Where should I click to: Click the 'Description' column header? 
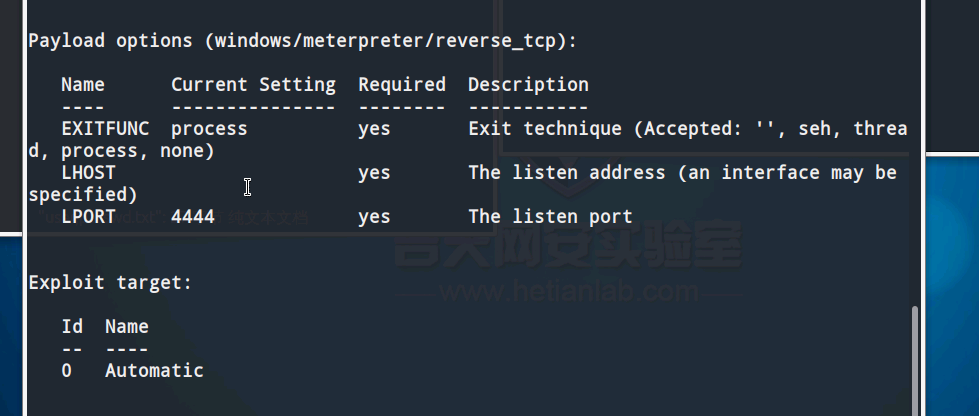click(528, 86)
